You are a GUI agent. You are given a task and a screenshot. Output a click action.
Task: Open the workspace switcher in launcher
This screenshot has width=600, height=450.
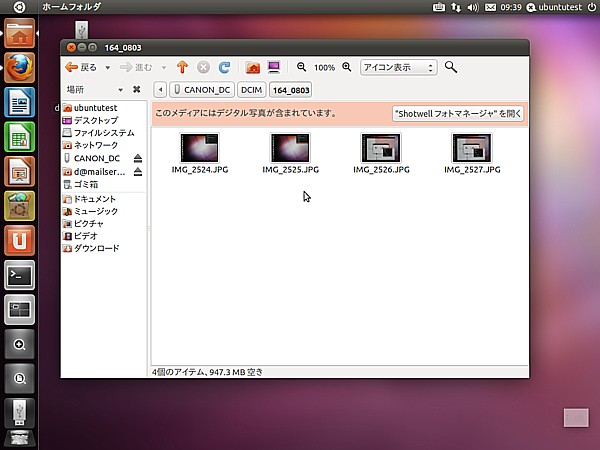click(20, 309)
